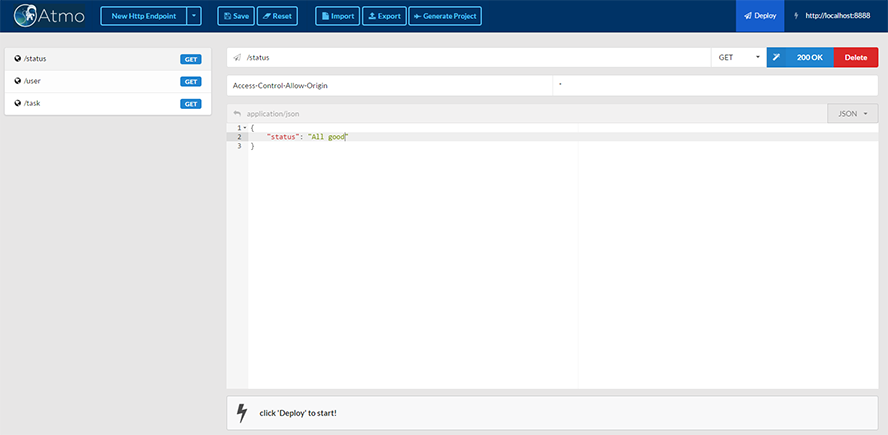Image resolution: width=888 pixels, height=435 pixels.
Task: Select the /task endpoint in the list
Action: 108,104
